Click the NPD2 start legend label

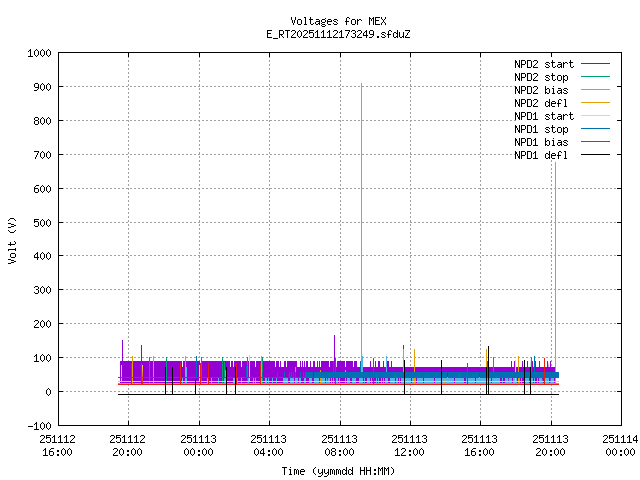tap(541, 64)
